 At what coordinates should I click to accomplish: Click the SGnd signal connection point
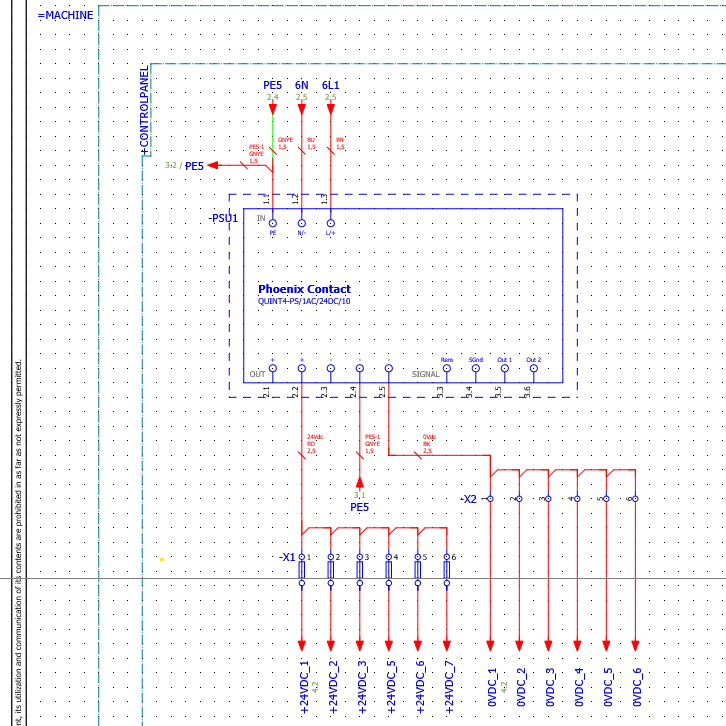[x=475, y=368]
